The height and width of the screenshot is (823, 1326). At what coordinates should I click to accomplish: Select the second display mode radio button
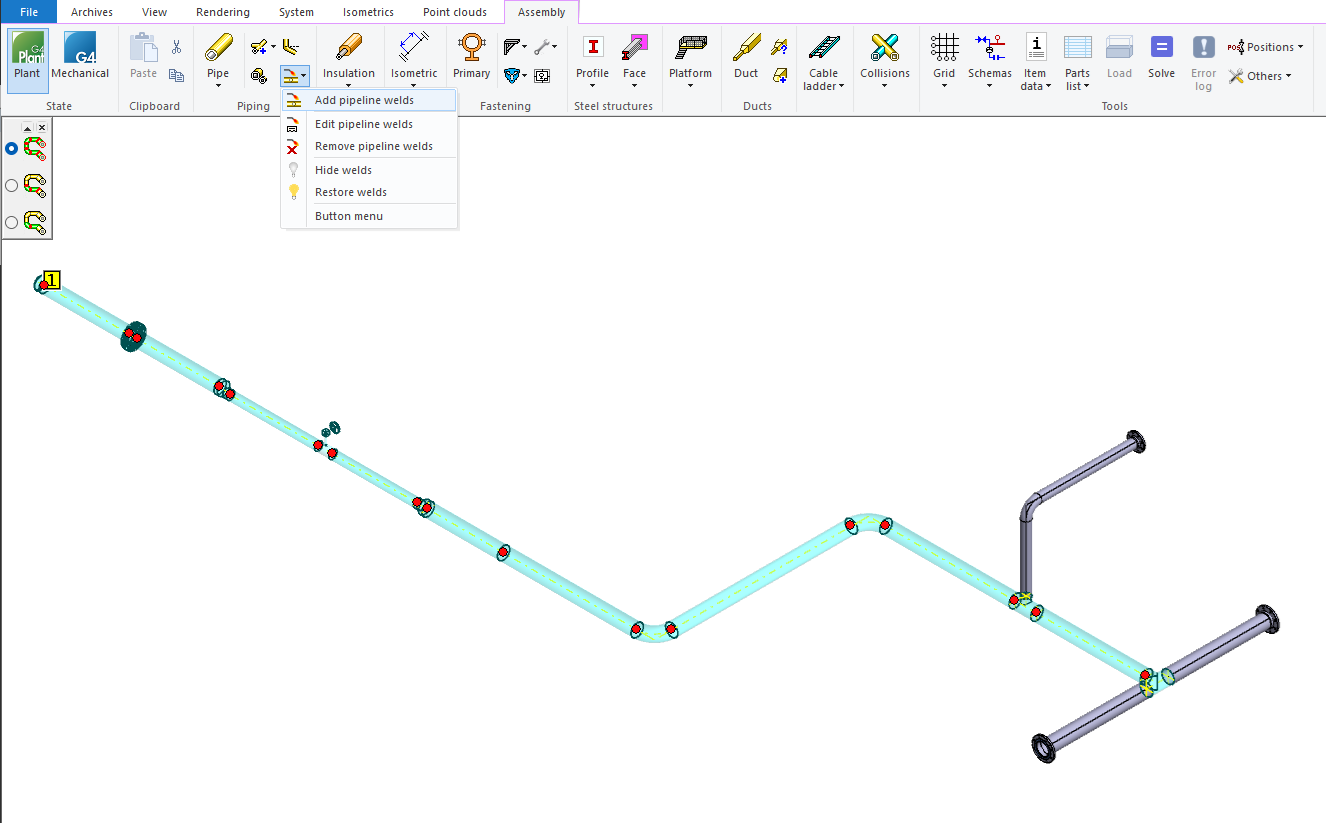tap(12, 185)
